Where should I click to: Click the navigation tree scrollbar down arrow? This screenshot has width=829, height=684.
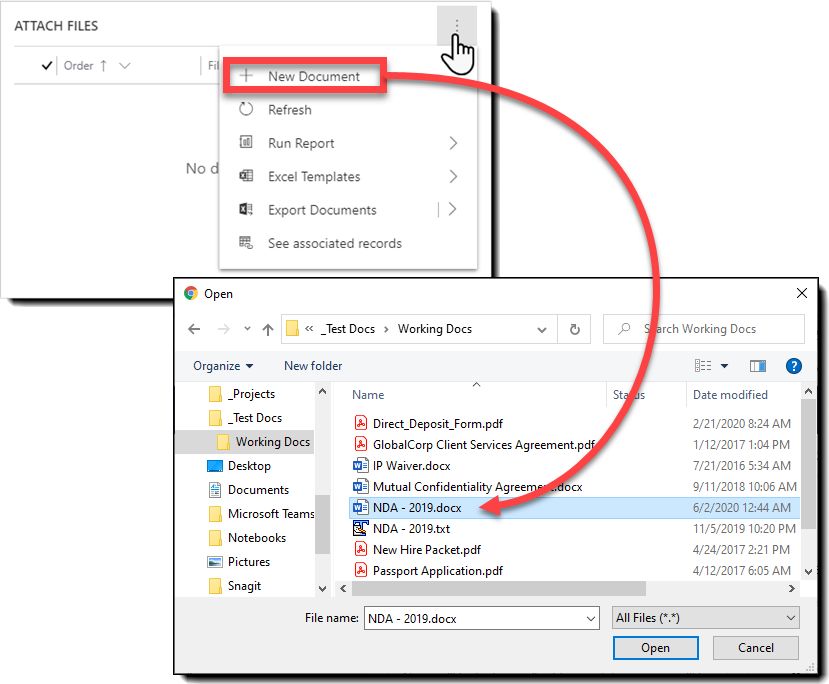tap(323, 588)
